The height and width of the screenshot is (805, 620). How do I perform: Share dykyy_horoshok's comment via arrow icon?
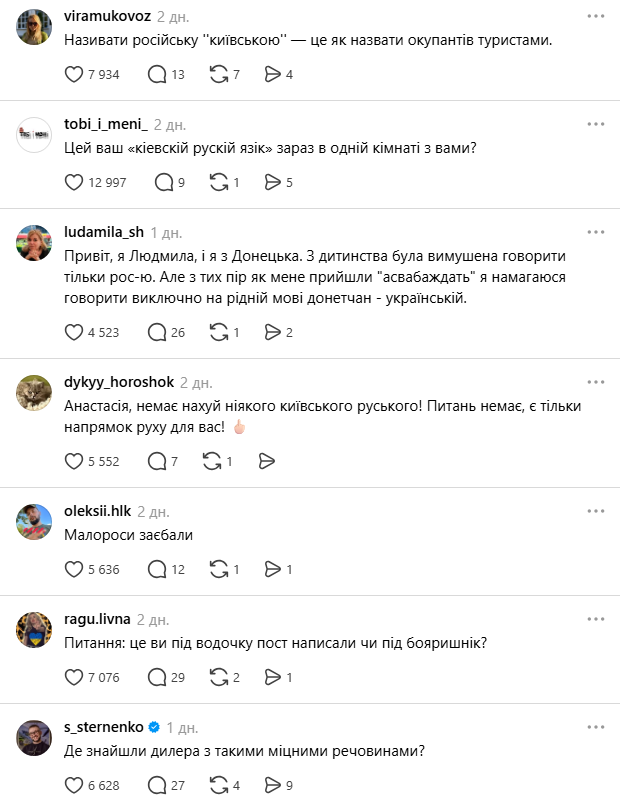click(267, 461)
